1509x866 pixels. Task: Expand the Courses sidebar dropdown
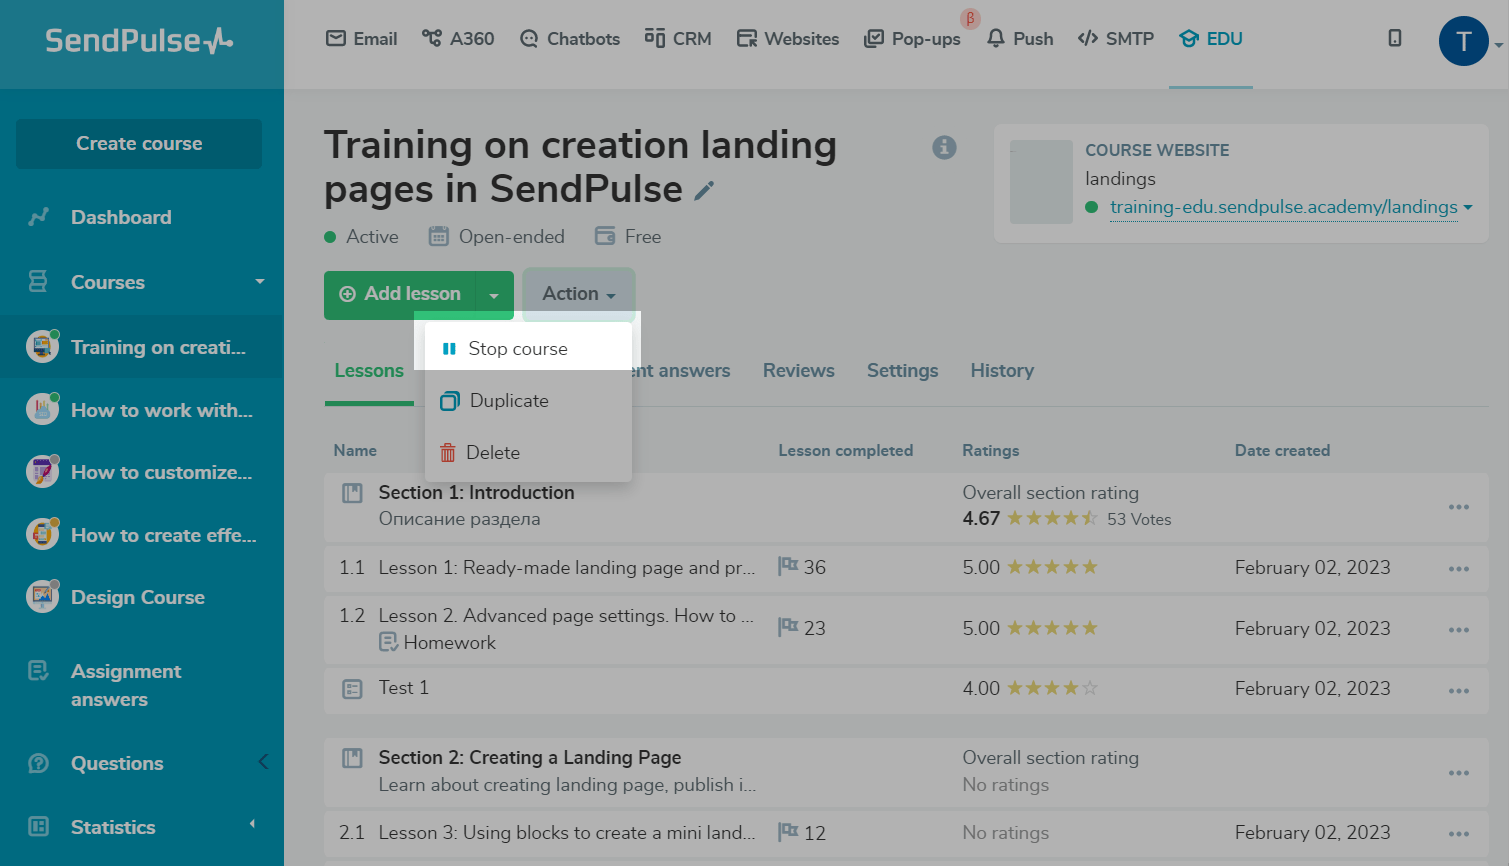point(260,282)
